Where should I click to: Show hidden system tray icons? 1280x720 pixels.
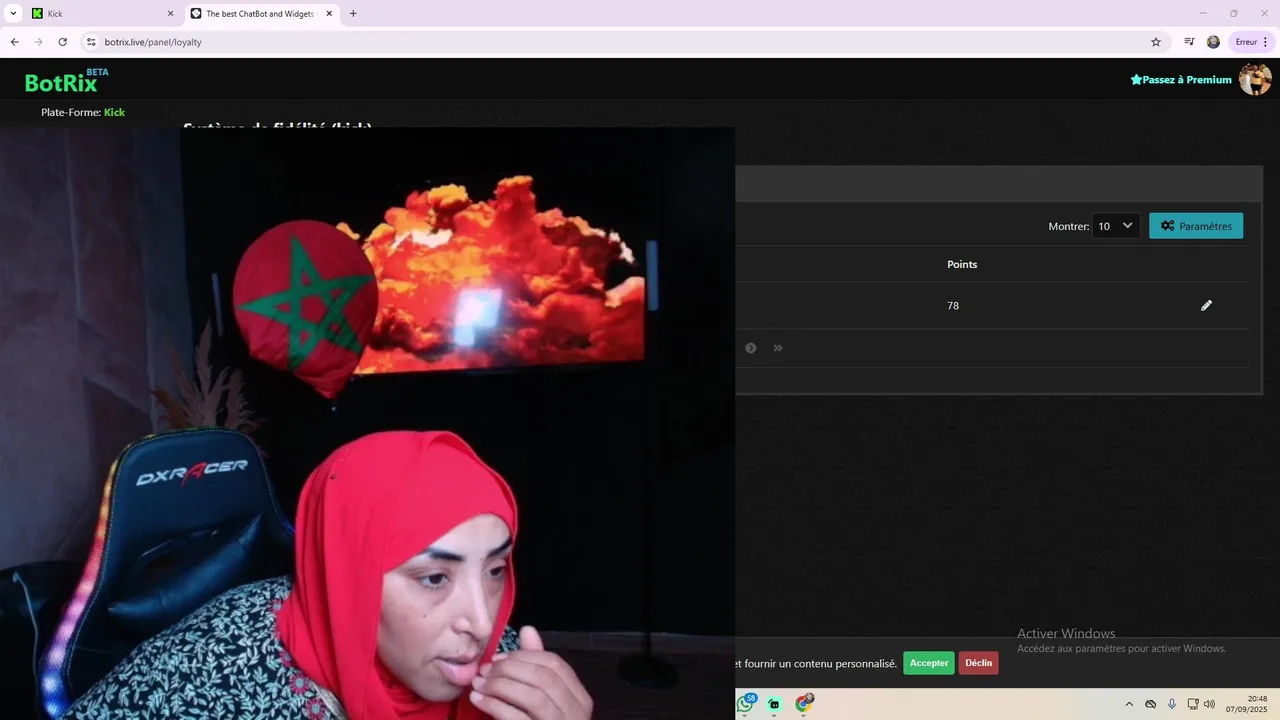tap(1129, 704)
